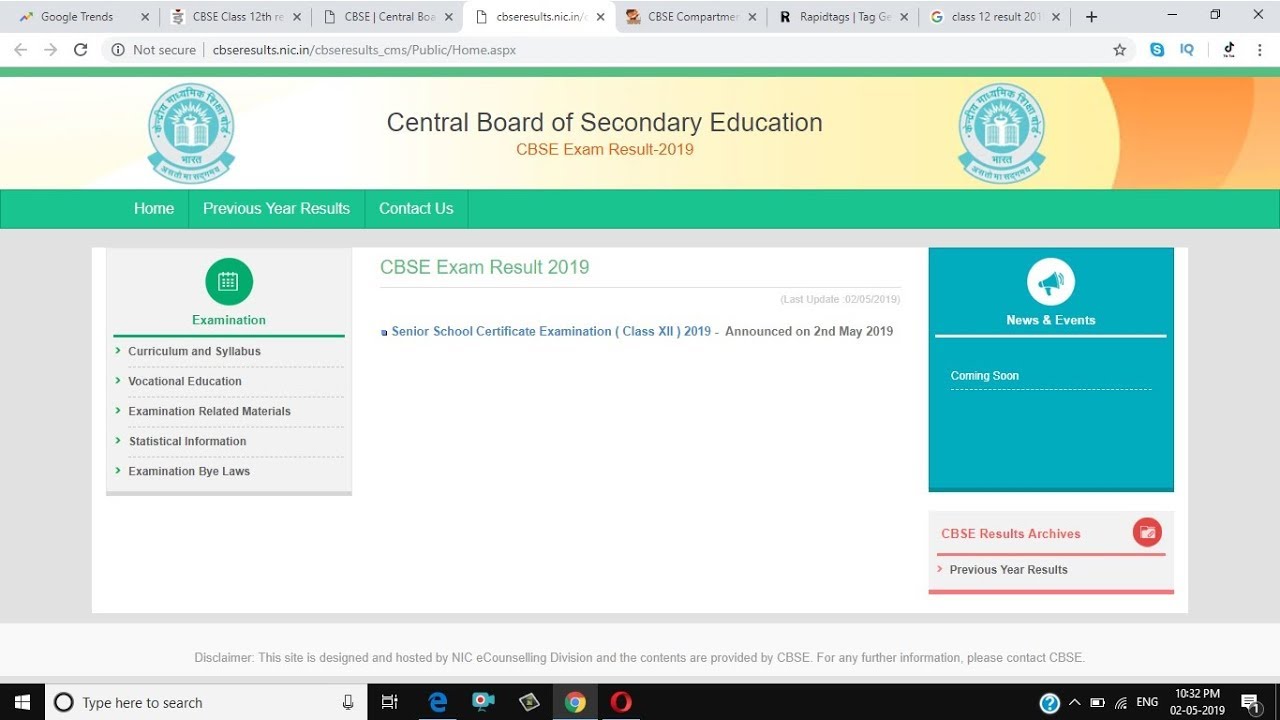Launch Microsoft Edge from the taskbar
The width and height of the screenshot is (1280, 720).
point(438,702)
